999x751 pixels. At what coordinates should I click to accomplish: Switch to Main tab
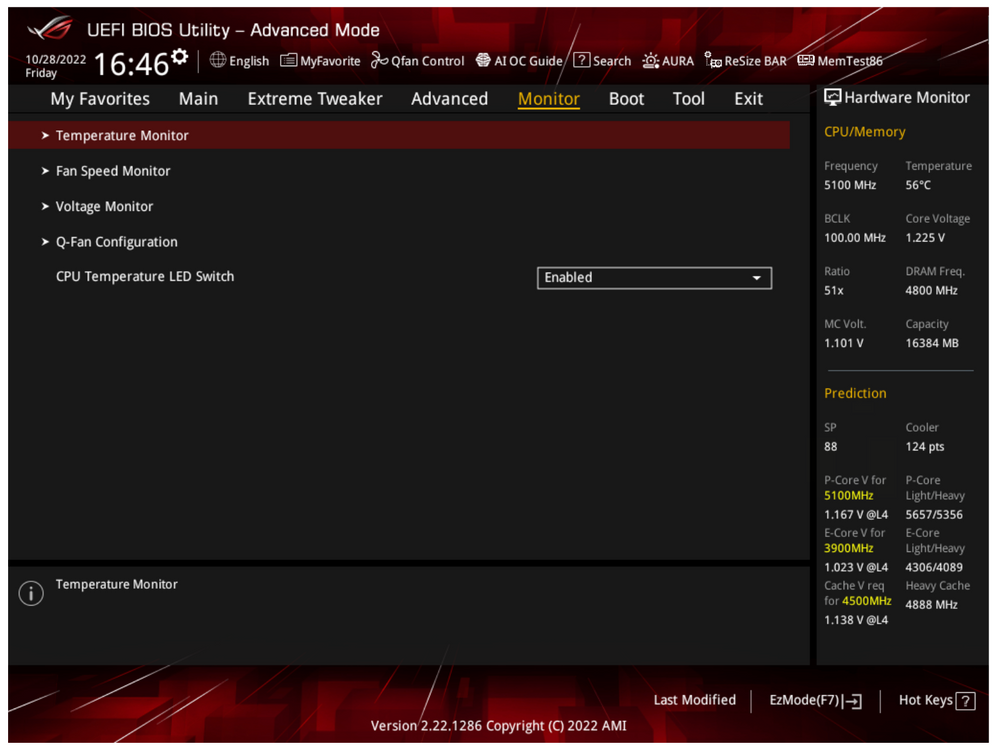pos(198,99)
